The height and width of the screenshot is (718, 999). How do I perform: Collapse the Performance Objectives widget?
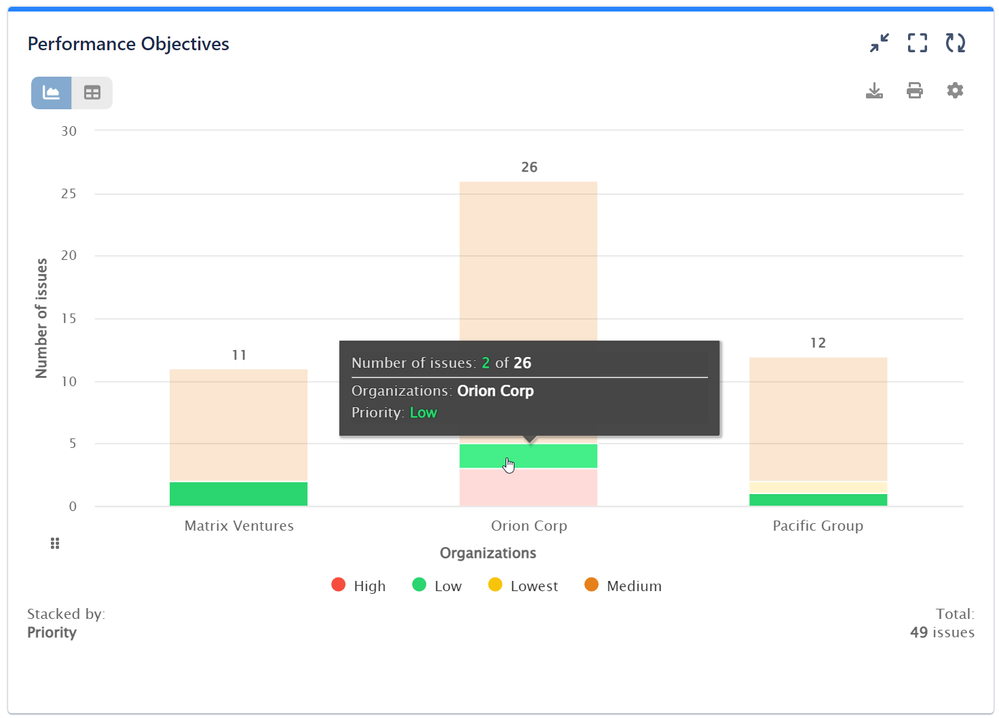coord(879,43)
